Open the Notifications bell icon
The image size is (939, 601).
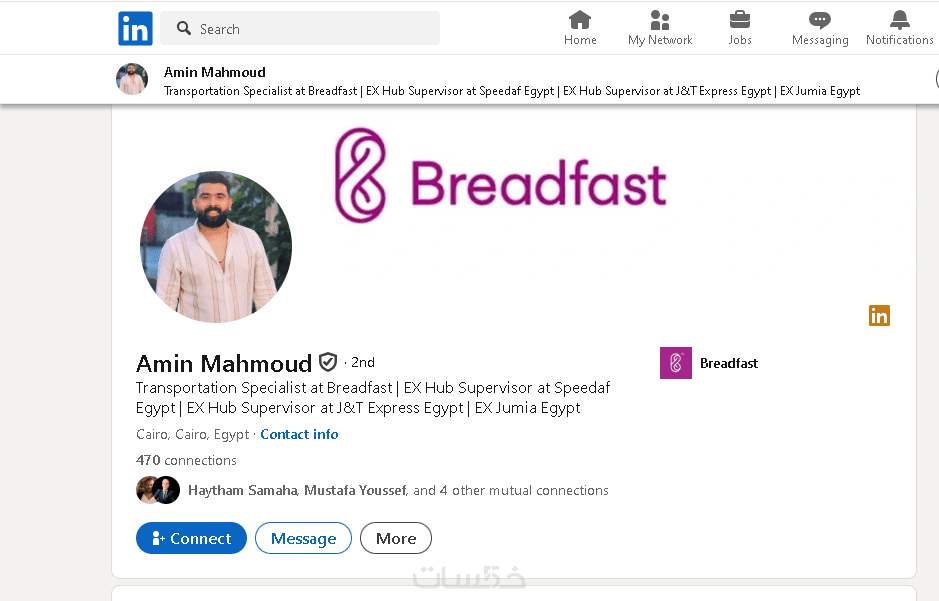(x=900, y=20)
